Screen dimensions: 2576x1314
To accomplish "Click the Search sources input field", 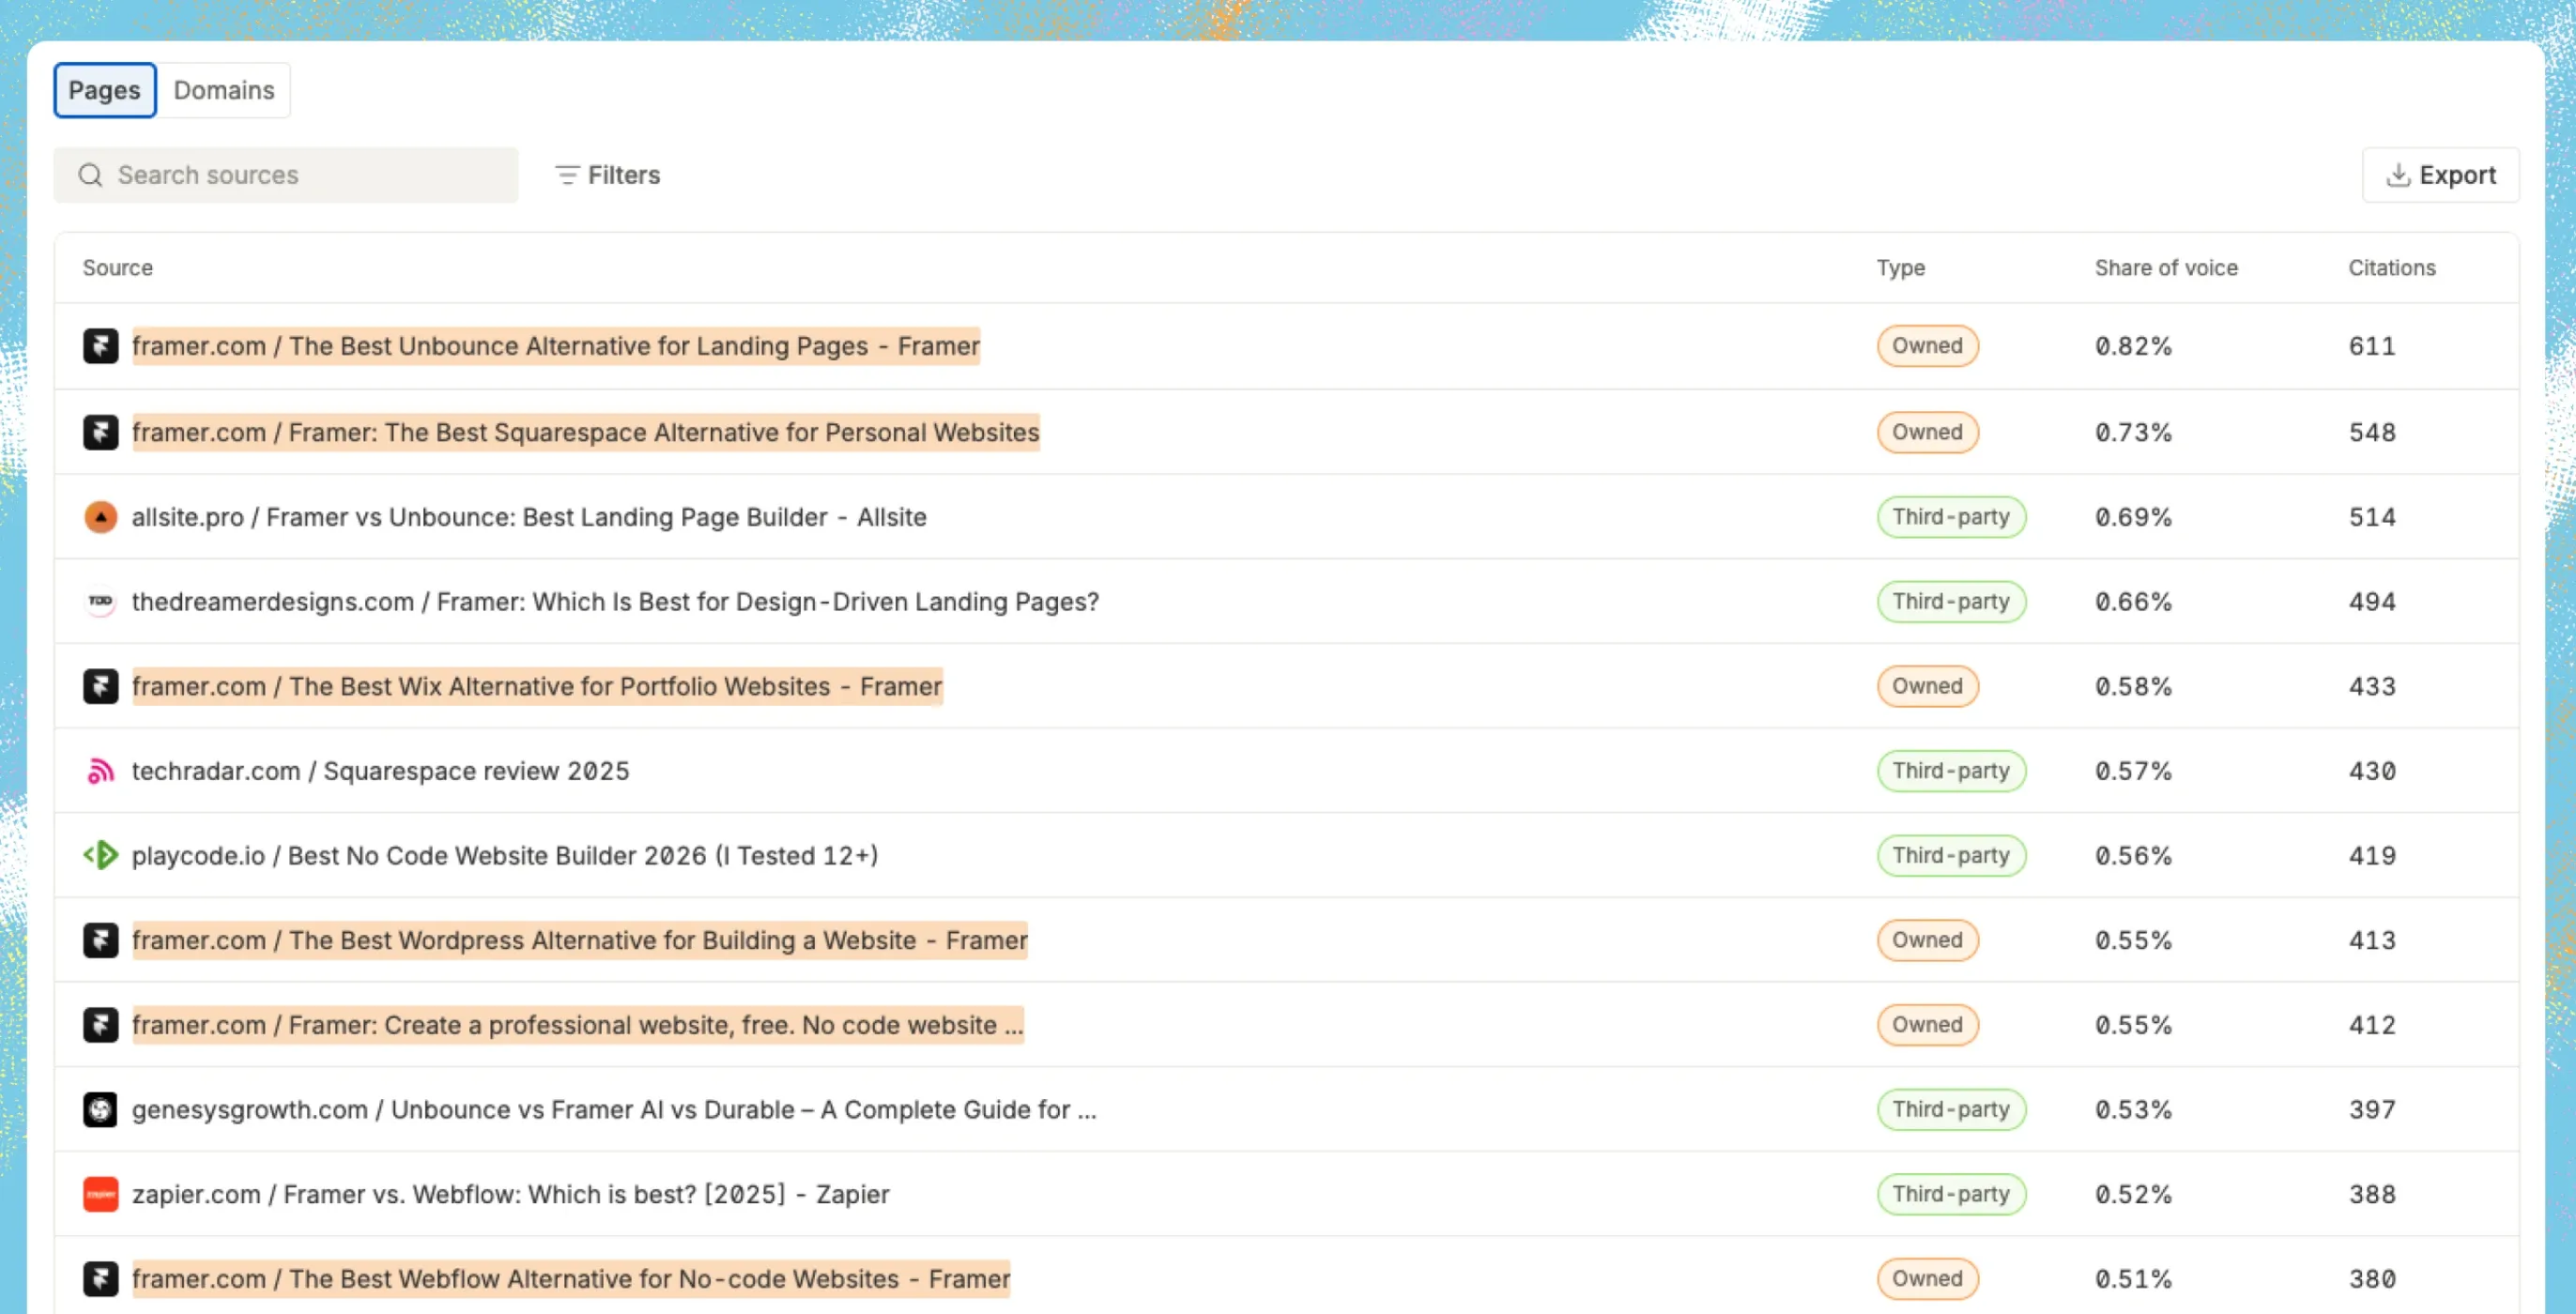I will (x=286, y=175).
